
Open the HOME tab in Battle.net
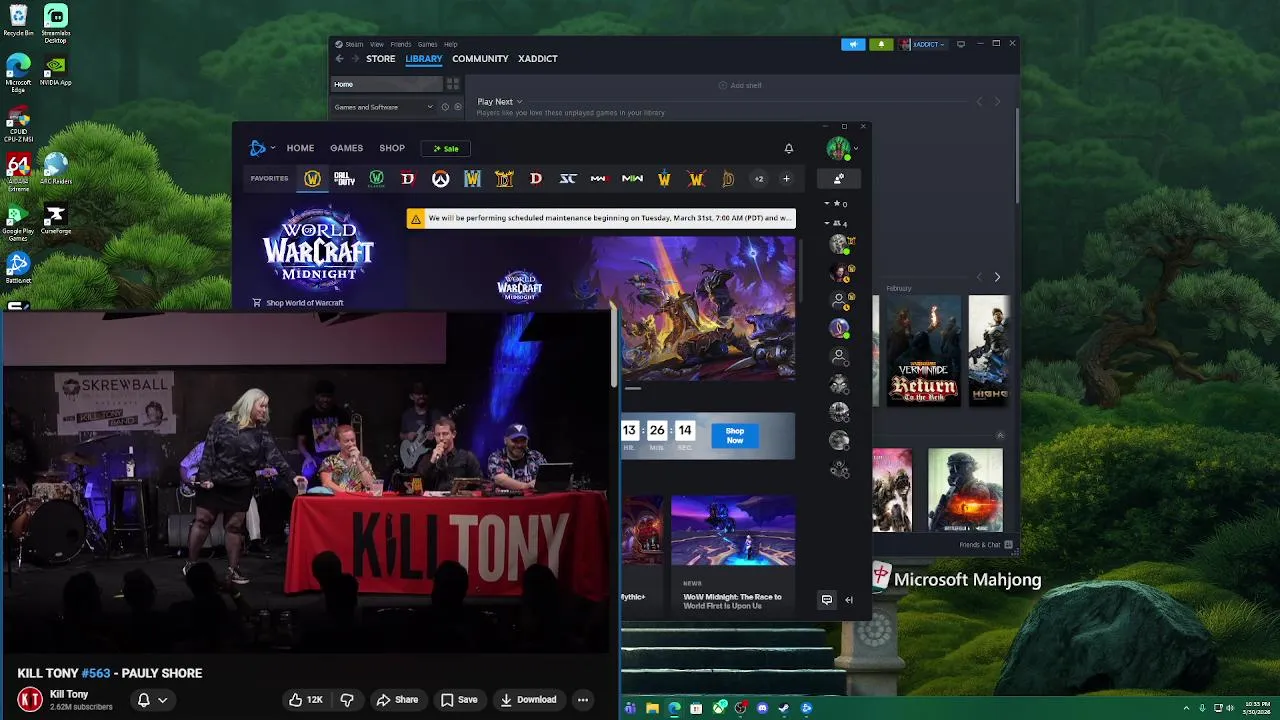[300, 148]
